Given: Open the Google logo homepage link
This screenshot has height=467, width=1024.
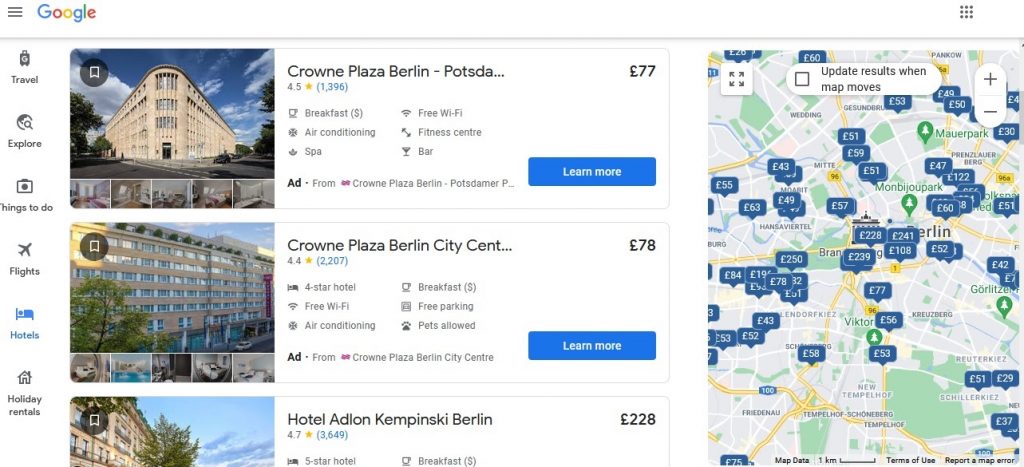Looking at the screenshot, I should click(x=67, y=12).
